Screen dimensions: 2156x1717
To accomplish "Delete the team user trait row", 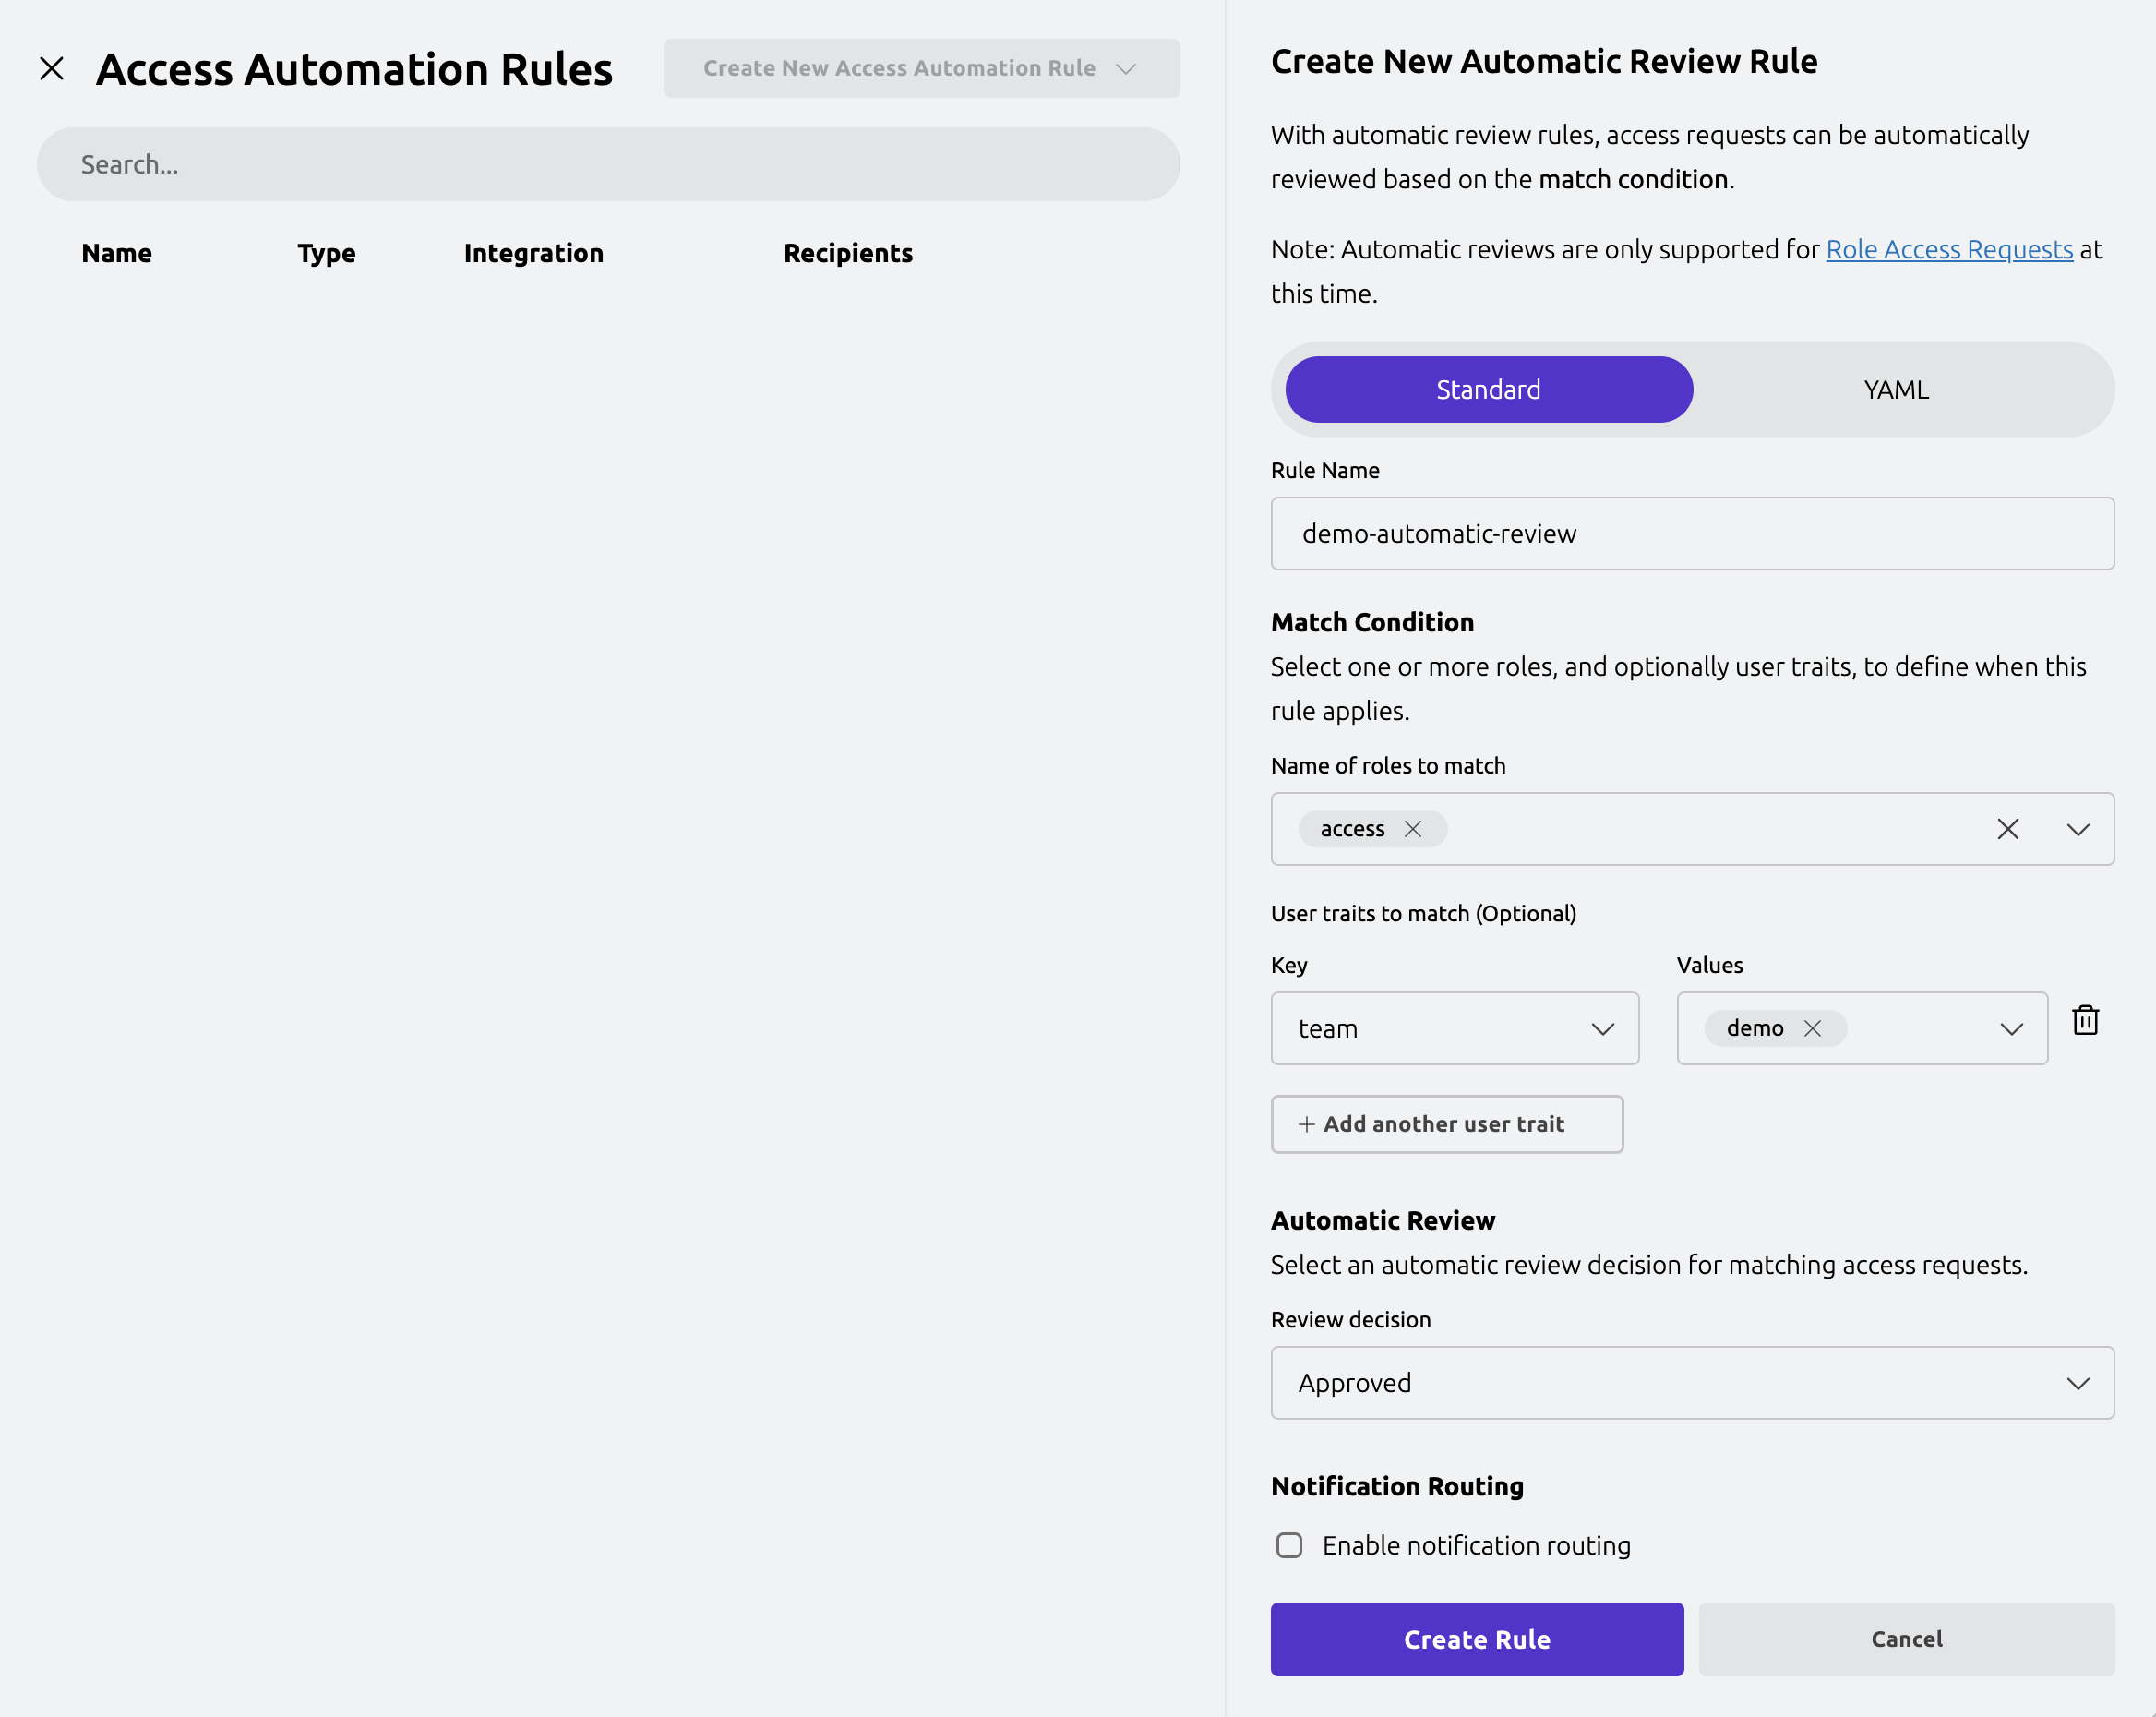I will [x=2086, y=1020].
